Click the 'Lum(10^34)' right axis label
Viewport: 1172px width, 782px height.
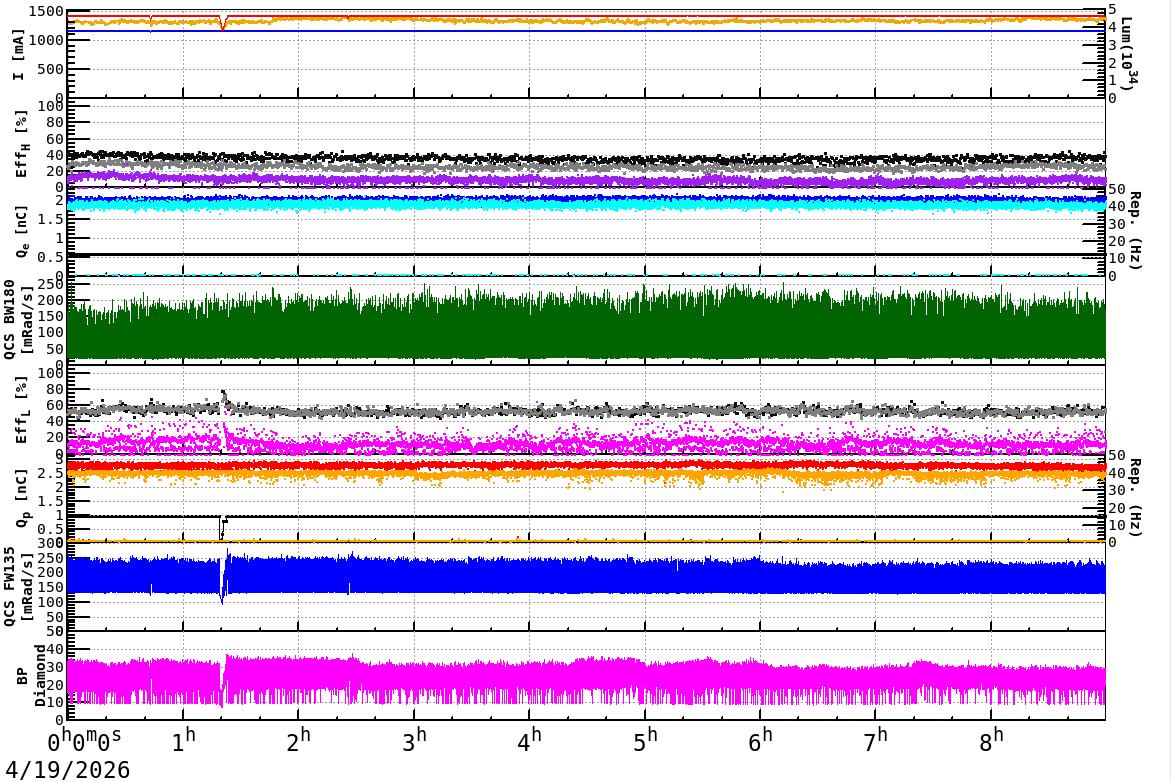pyautogui.click(x=1127, y=54)
